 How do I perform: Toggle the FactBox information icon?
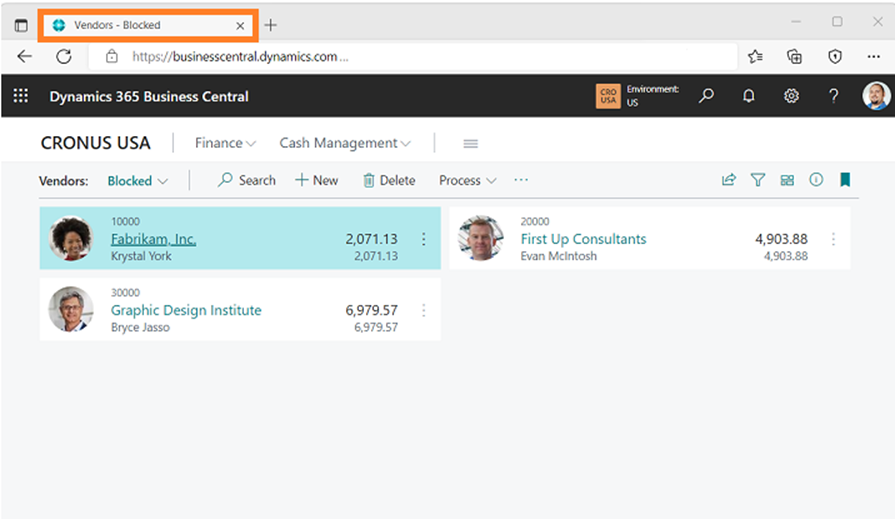click(x=816, y=180)
